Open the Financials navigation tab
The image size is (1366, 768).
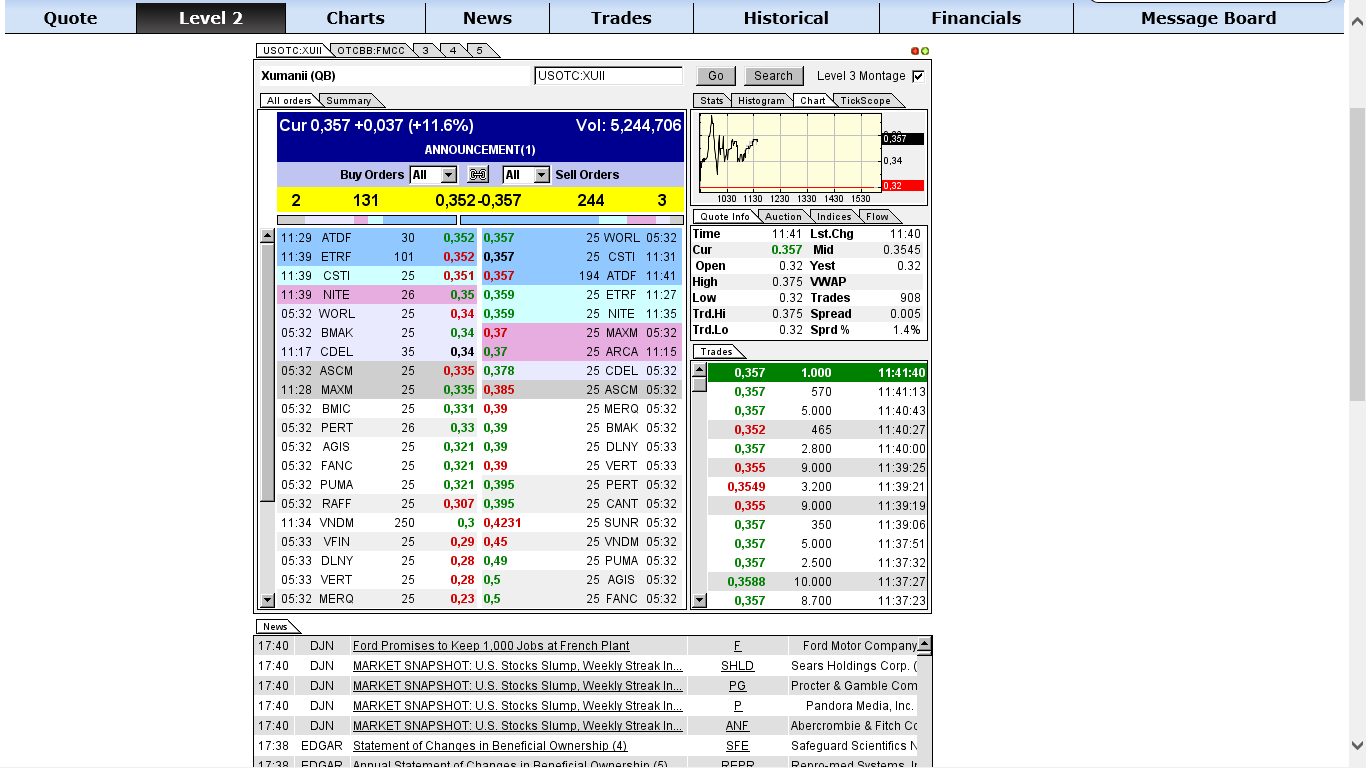[x=976, y=18]
